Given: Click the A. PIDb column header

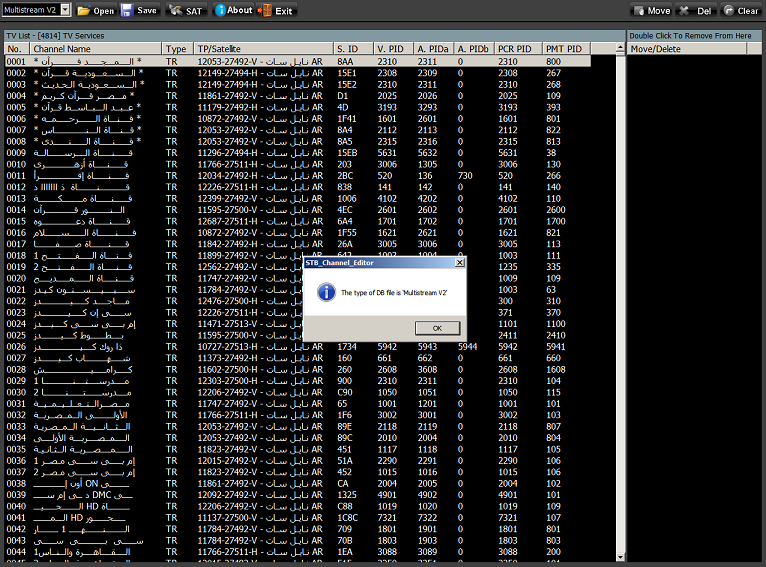Looking at the screenshot, I should (474, 49).
